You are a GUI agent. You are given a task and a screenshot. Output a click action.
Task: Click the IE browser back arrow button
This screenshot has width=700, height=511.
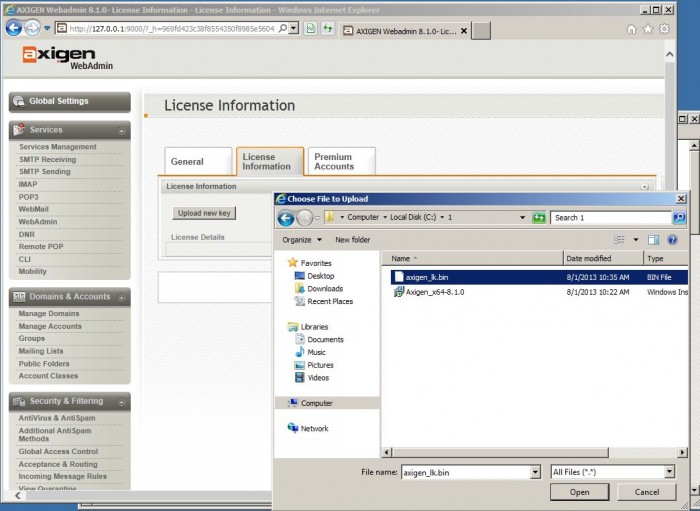point(13,28)
